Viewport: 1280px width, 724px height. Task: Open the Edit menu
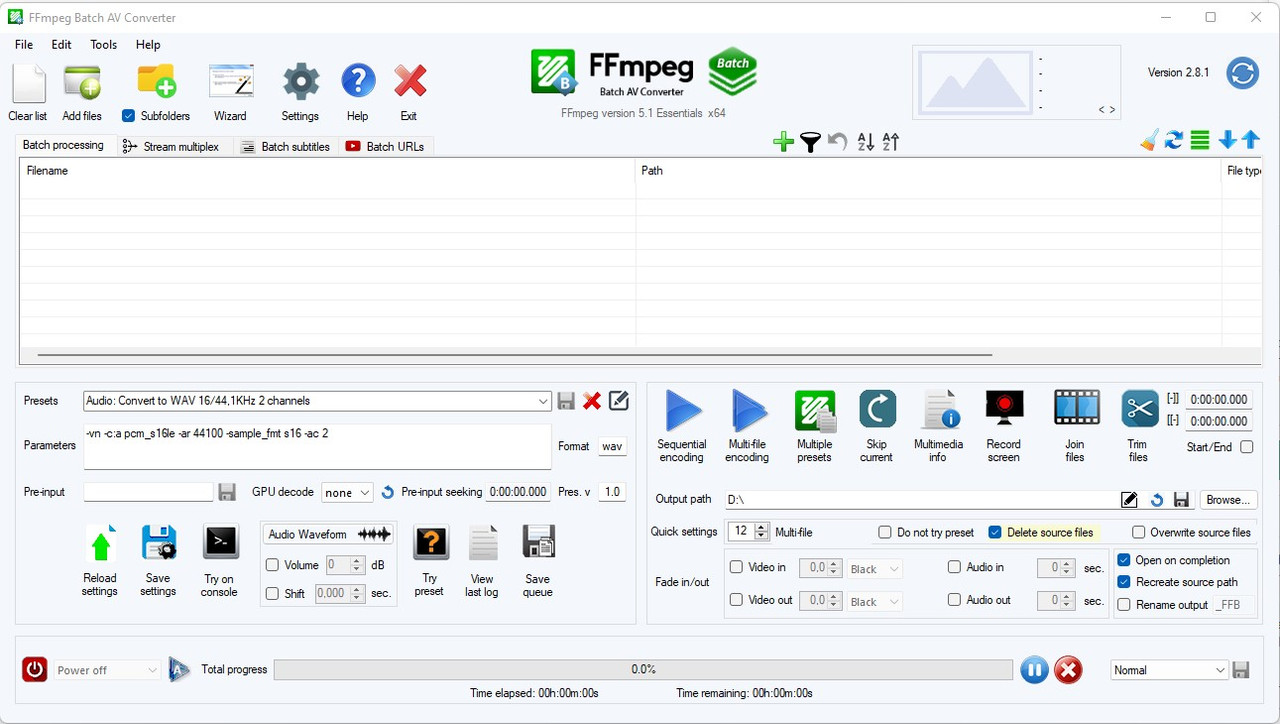click(x=61, y=44)
